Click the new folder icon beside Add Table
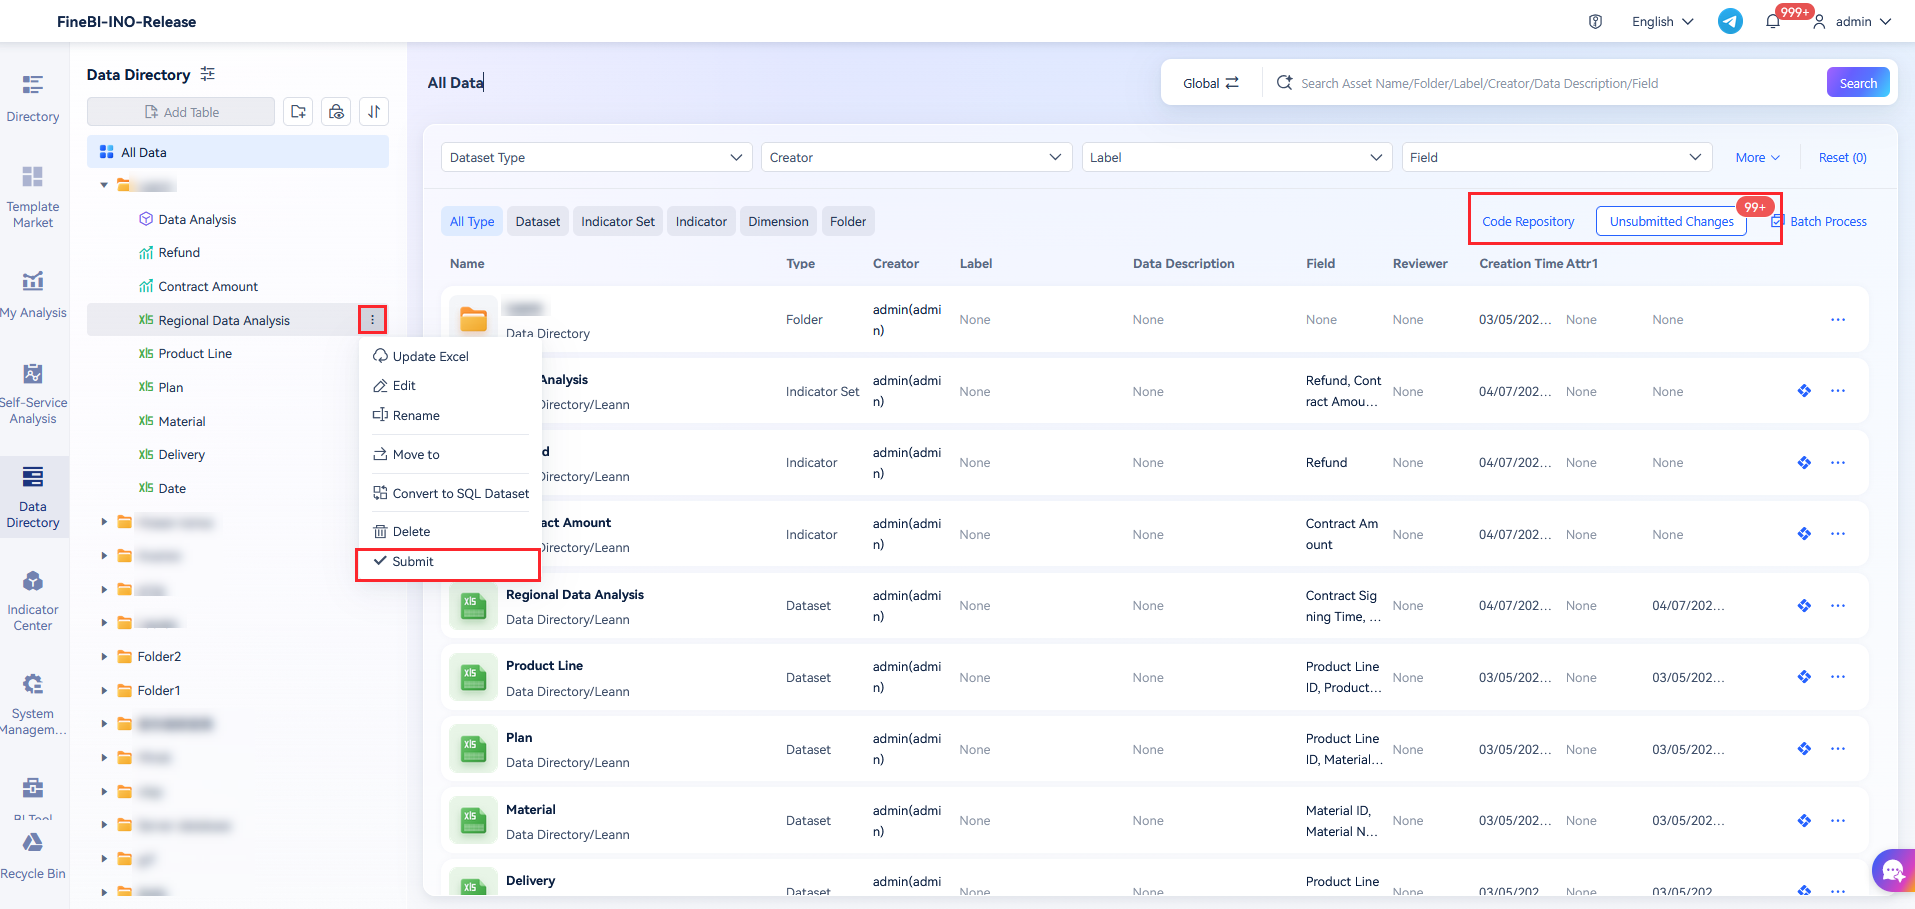The image size is (1915, 909). pyautogui.click(x=298, y=112)
